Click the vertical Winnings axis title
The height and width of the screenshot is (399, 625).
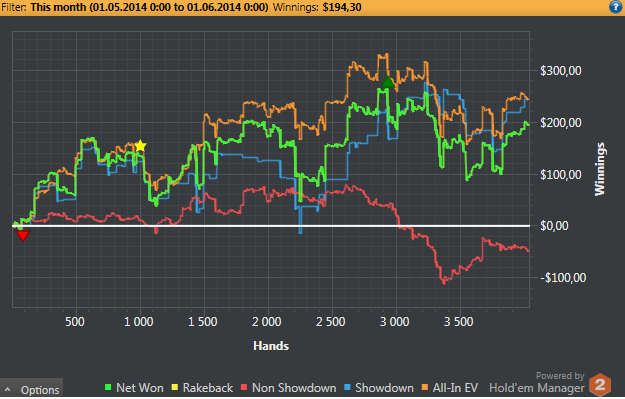600,169
